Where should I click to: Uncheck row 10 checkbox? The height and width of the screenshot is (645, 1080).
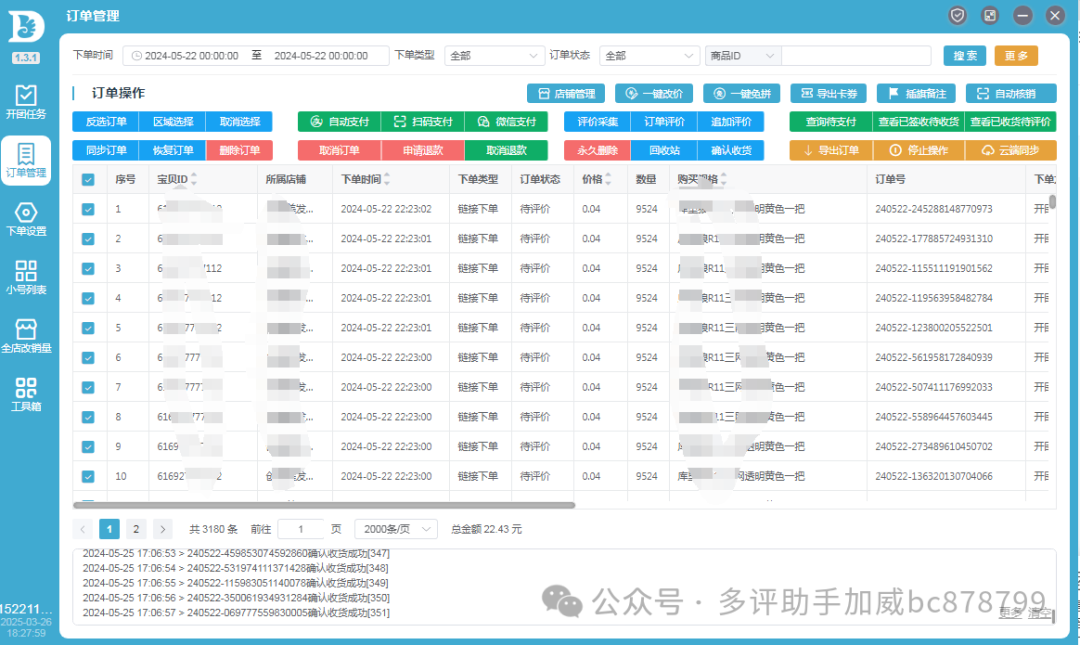(88, 476)
